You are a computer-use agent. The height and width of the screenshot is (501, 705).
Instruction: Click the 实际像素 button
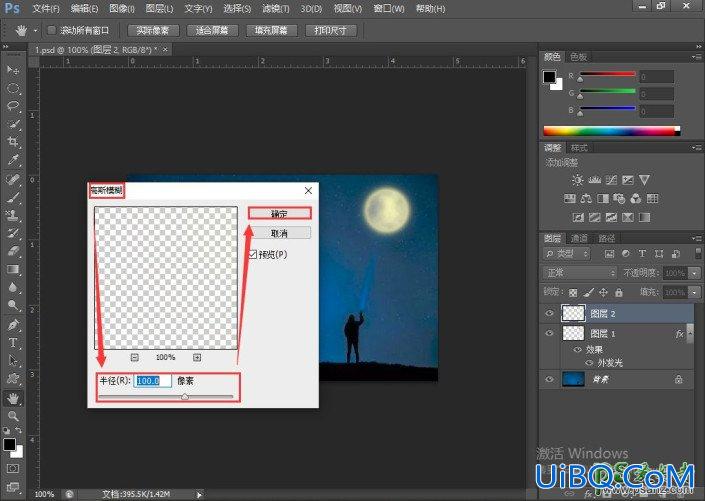pos(153,31)
